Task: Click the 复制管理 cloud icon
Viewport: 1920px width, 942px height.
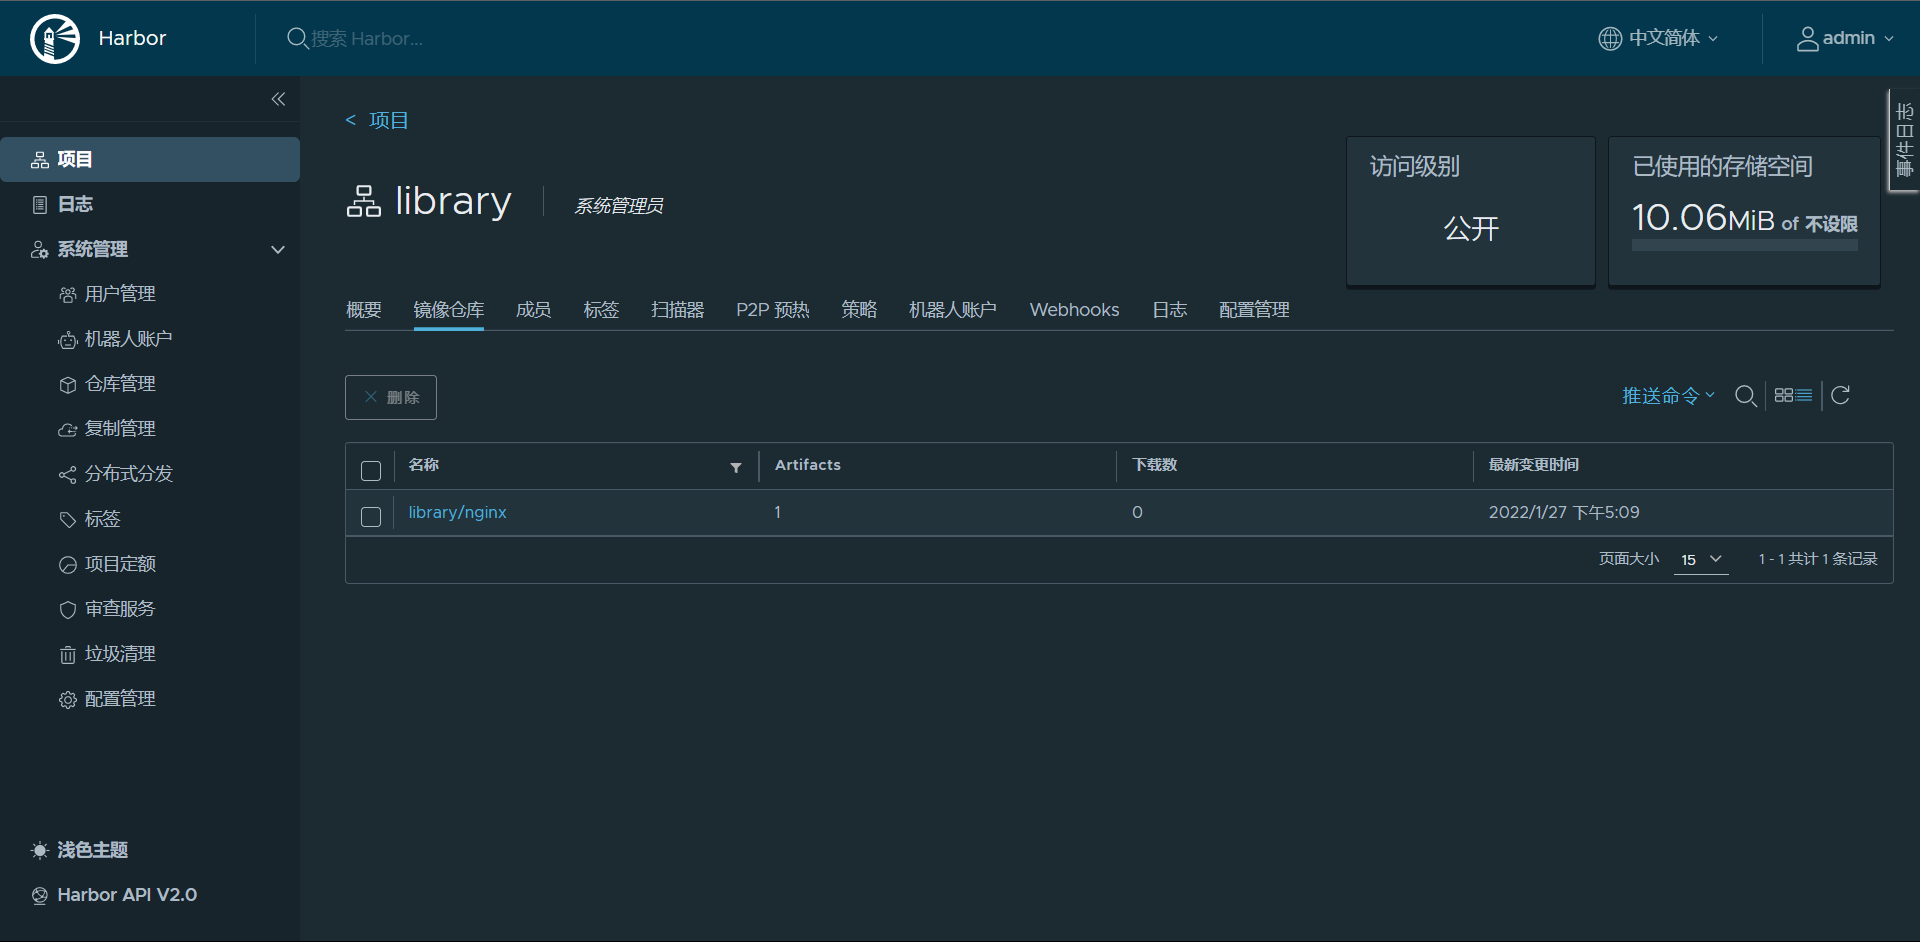Action: 68,430
